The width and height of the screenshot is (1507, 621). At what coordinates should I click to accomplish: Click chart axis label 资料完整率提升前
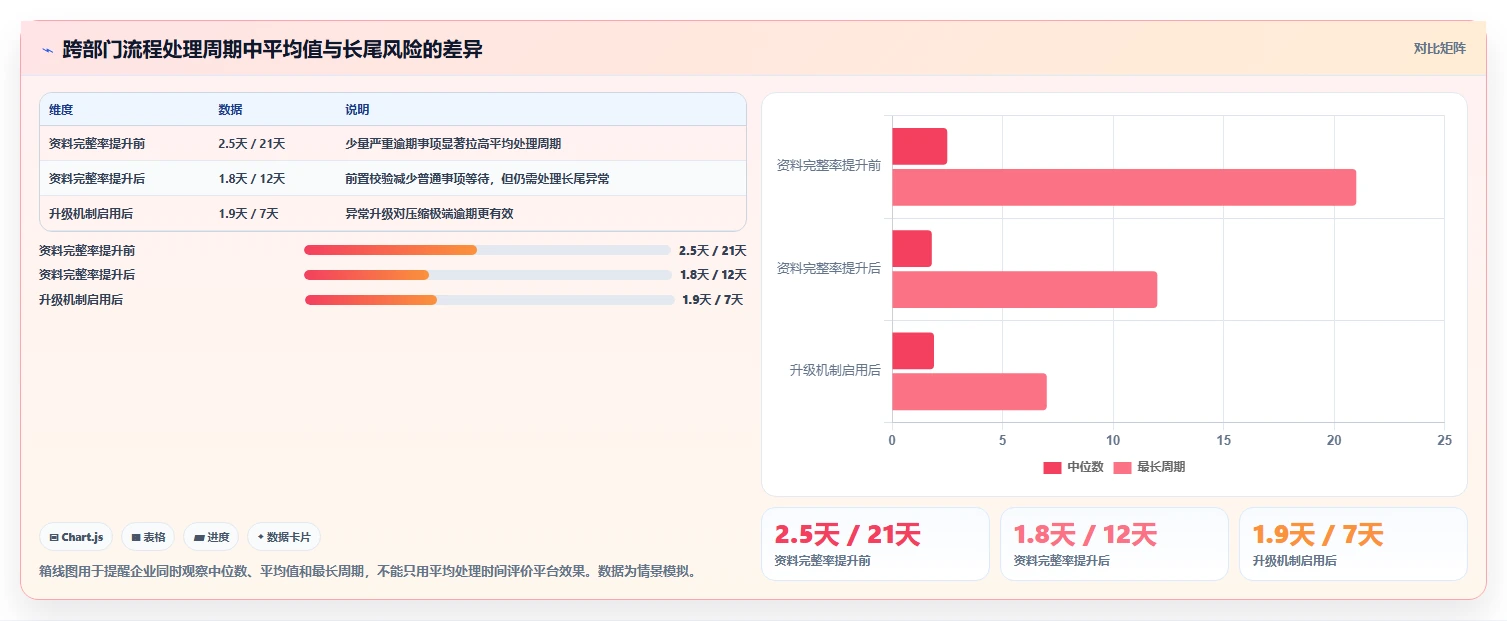(x=829, y=166)
